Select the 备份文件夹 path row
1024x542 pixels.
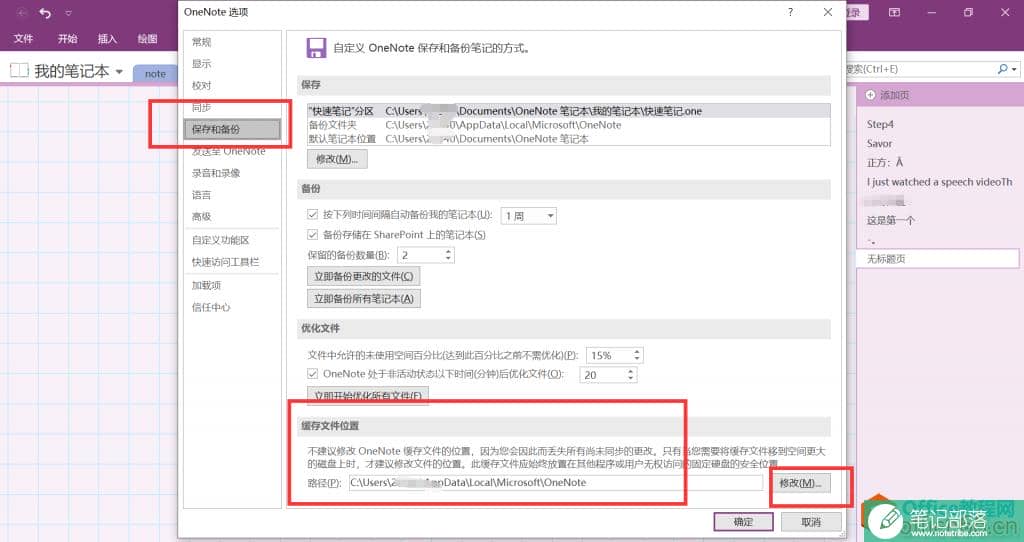click(x=568, y=125)
